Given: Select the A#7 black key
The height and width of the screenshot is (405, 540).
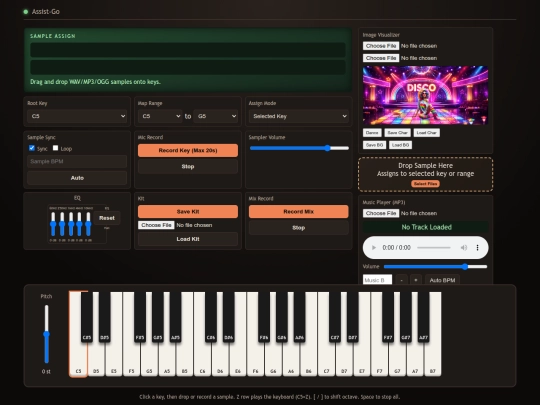Looking at the screenshot, I should pos(423,317).
